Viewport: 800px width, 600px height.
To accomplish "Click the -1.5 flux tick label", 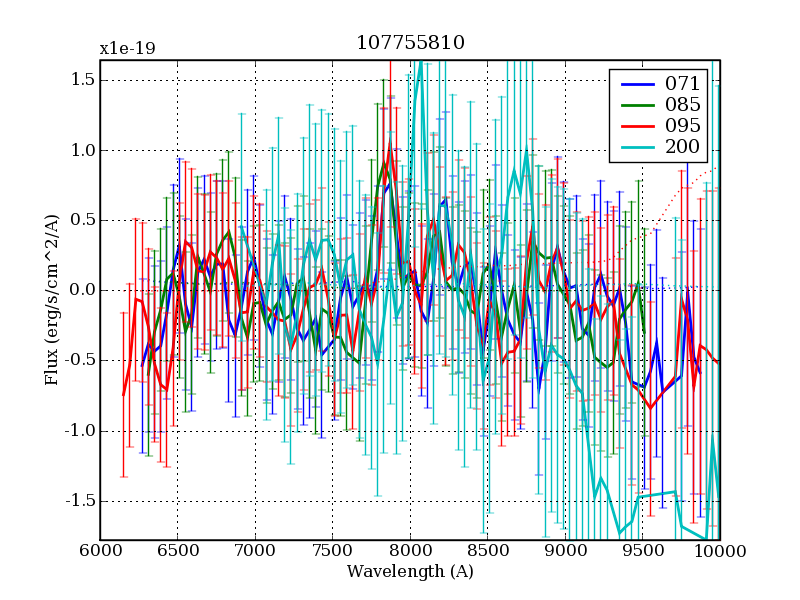I will pos(76,501).
